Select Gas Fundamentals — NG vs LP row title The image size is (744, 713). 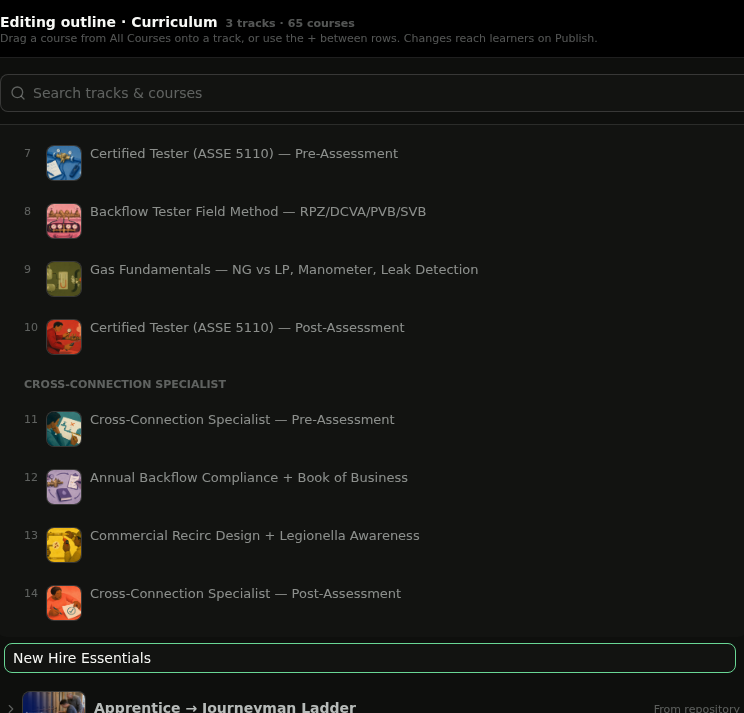[x=284, y=269]
